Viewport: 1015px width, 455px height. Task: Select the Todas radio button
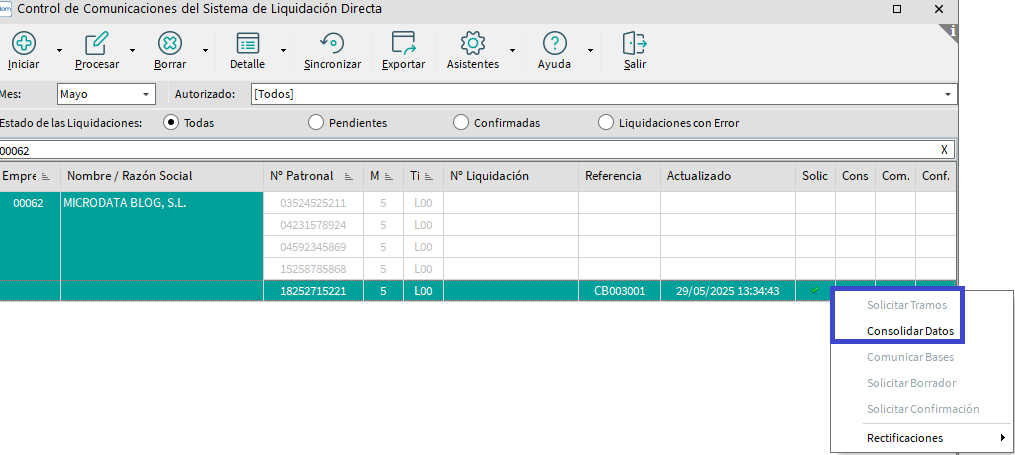[x=171, y=123]
